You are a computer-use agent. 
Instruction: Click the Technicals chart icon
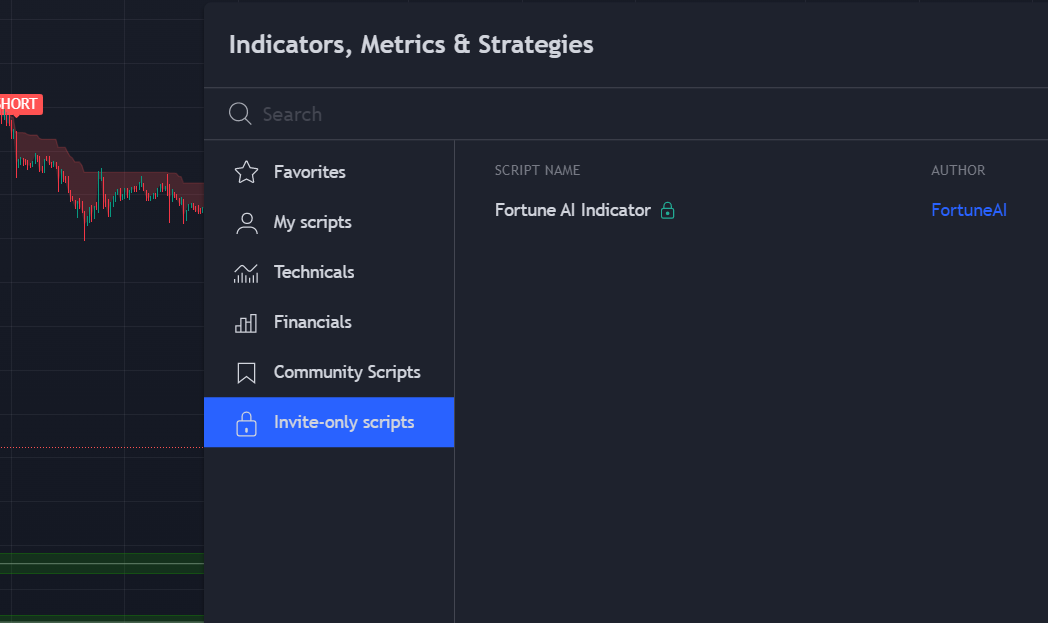pyautogui.click(x=246, y=273)
